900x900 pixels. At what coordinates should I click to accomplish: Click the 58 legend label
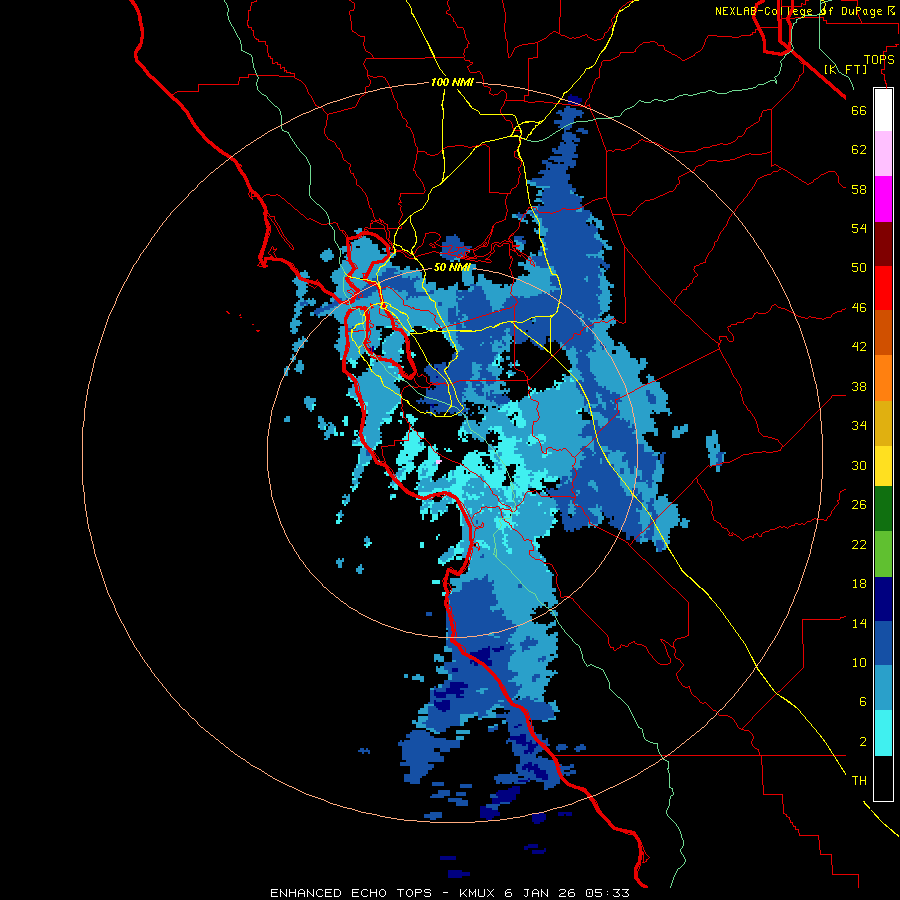pyautogui.click(x=859, y=189)
